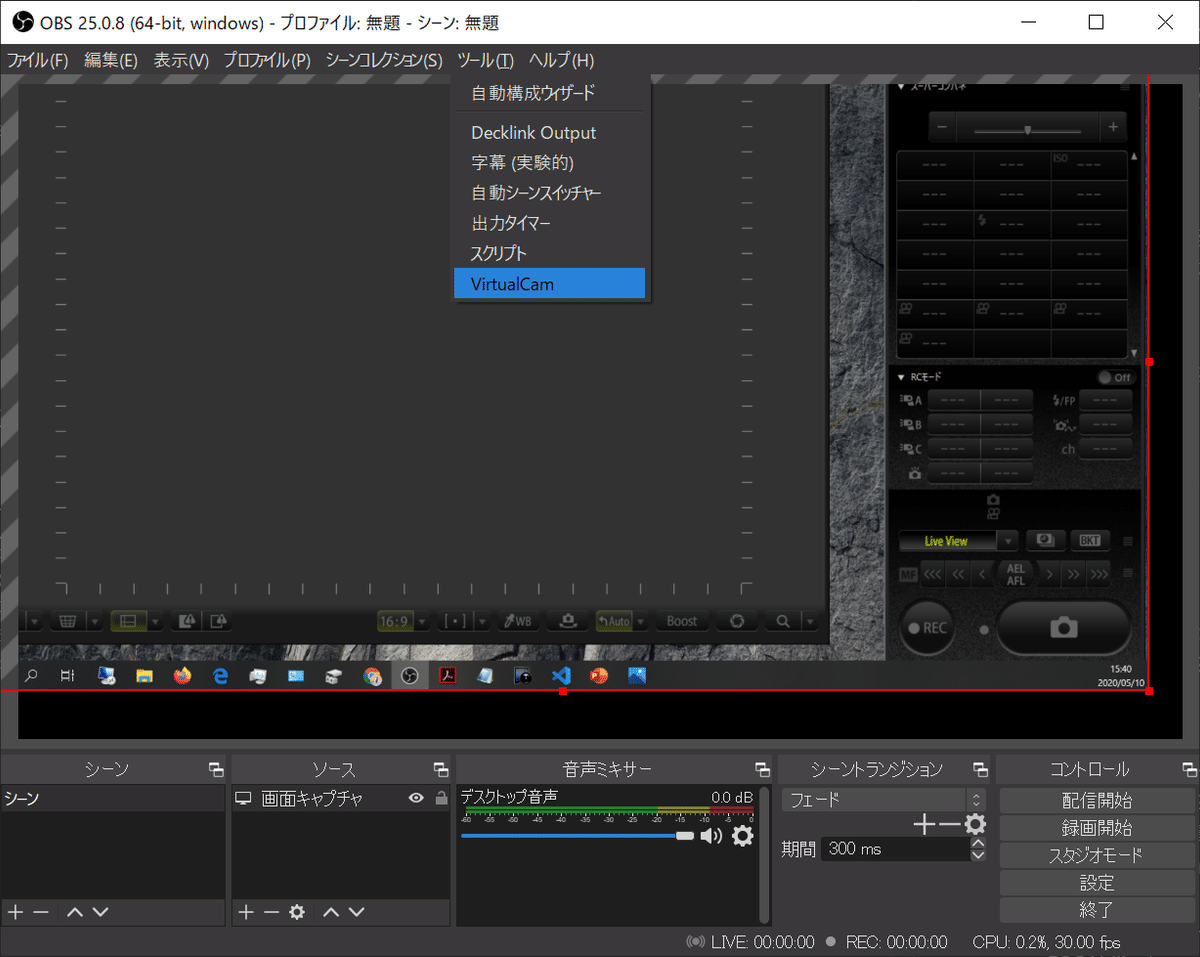Click the OBS icon in the captured taskbar
This screenshot has height=957, width=1200.
point(409,676)
